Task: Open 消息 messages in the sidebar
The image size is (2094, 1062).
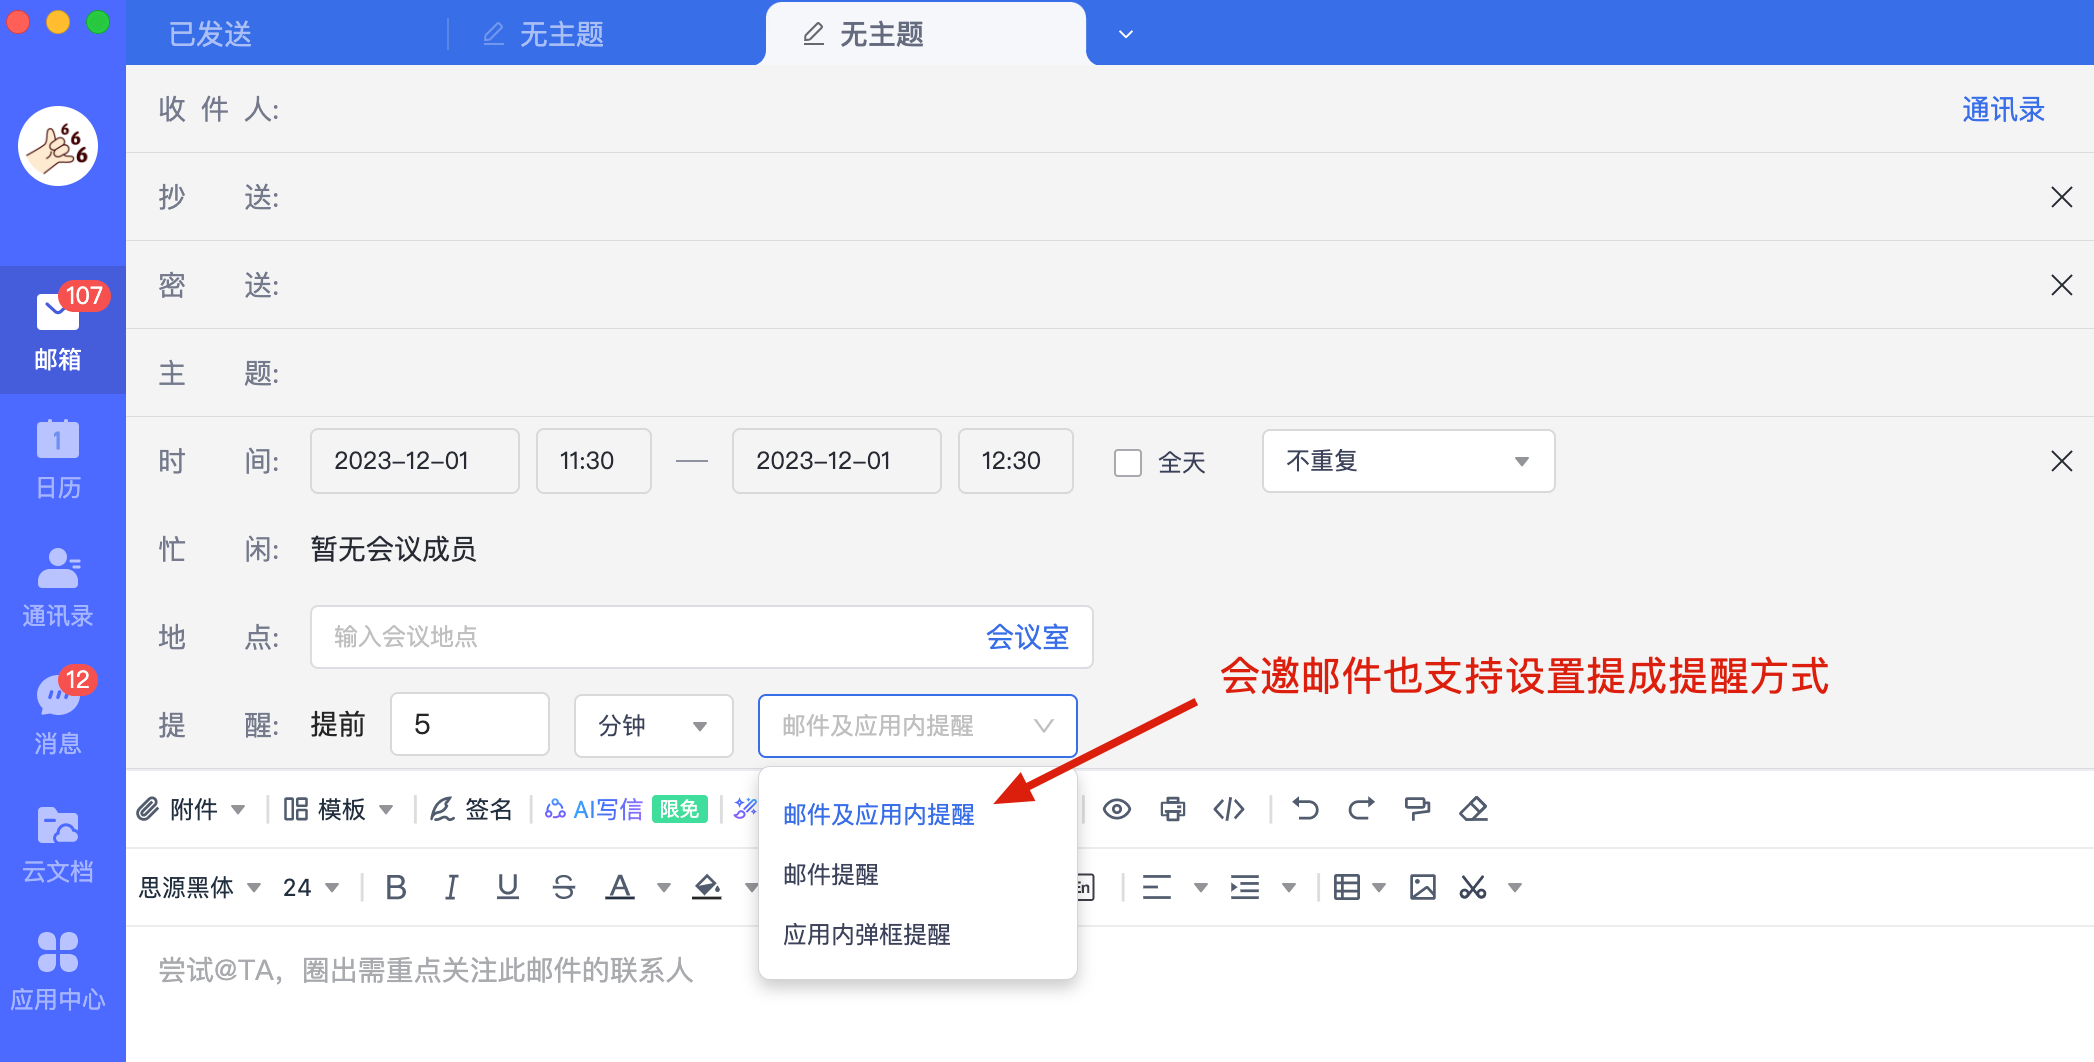Action: coord(59,716)
